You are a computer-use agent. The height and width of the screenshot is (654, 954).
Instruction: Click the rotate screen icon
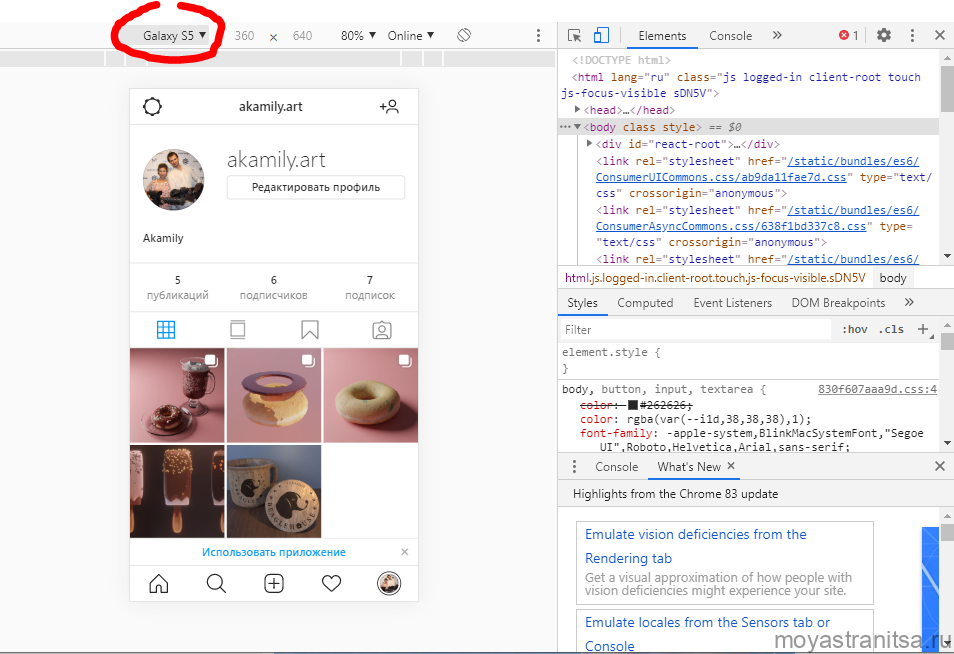pos(464,35)
